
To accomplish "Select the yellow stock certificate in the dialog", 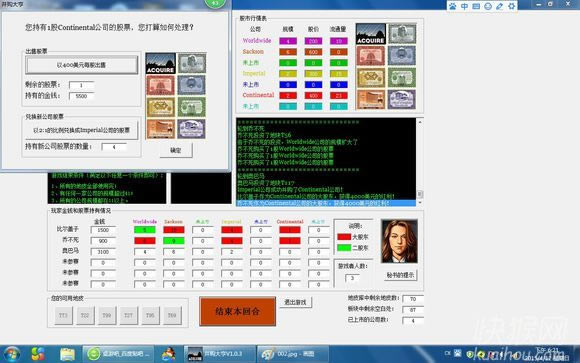I will (x=160, y=107).
